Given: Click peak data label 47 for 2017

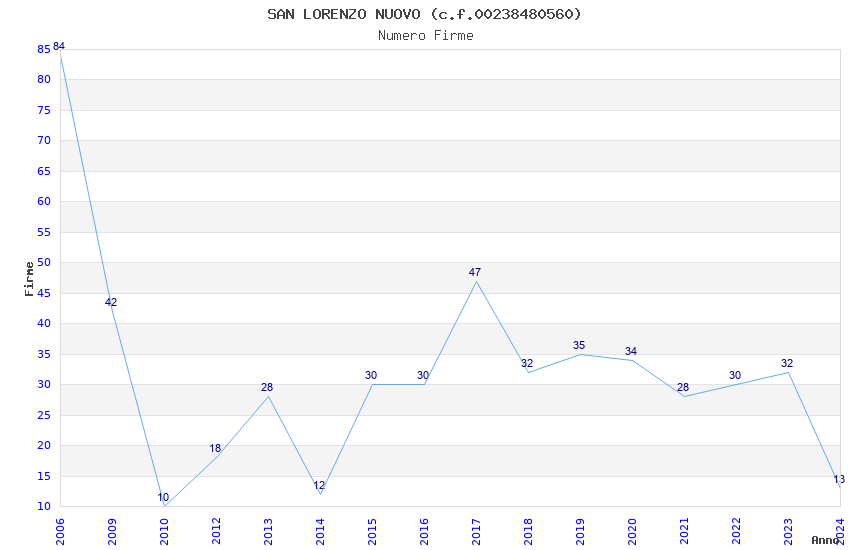Looking at the screenshot, I should [x=475, y=273].
